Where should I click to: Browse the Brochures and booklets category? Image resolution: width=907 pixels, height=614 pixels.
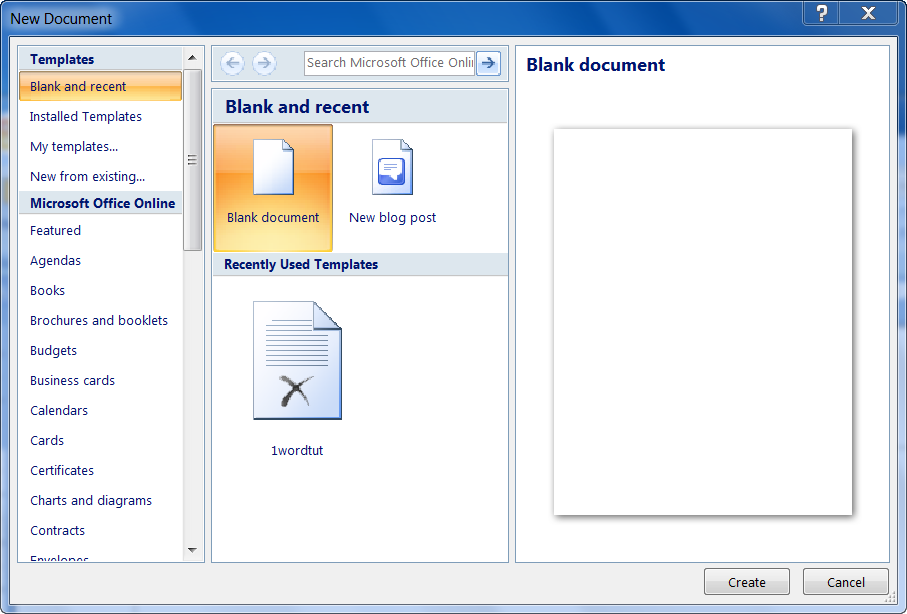99,321
